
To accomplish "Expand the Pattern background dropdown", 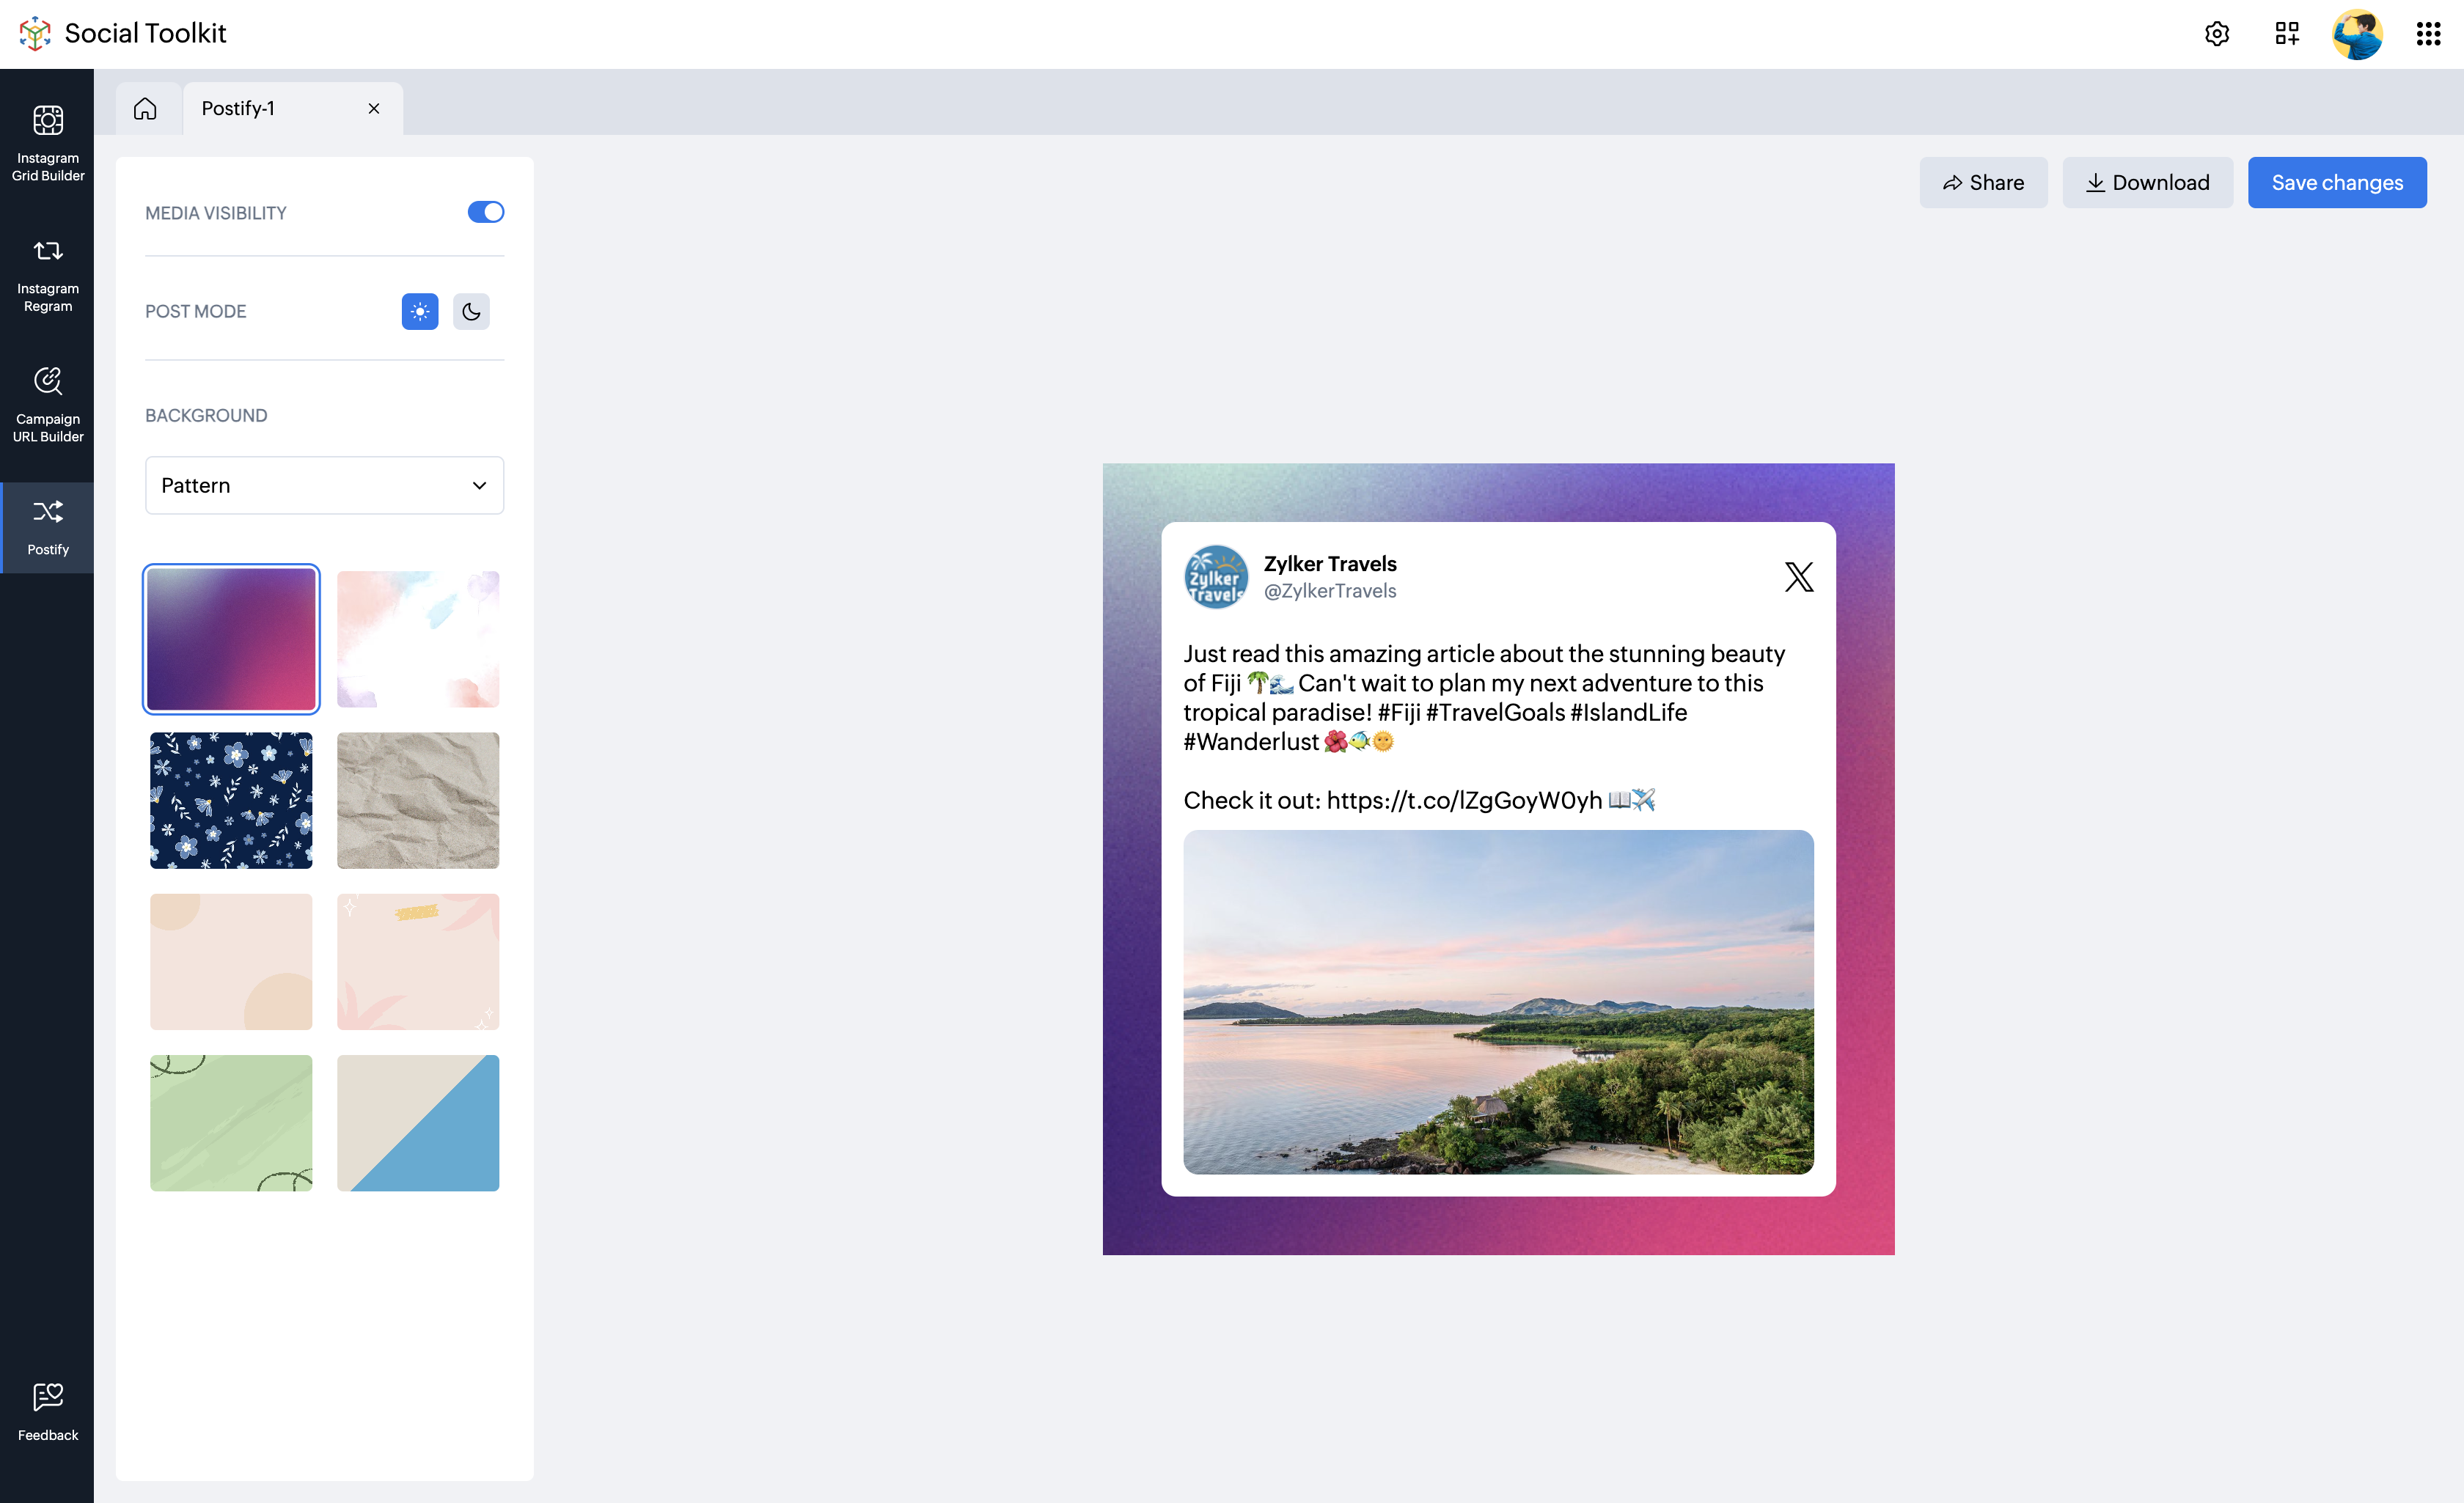I will [x=324, y=485].
